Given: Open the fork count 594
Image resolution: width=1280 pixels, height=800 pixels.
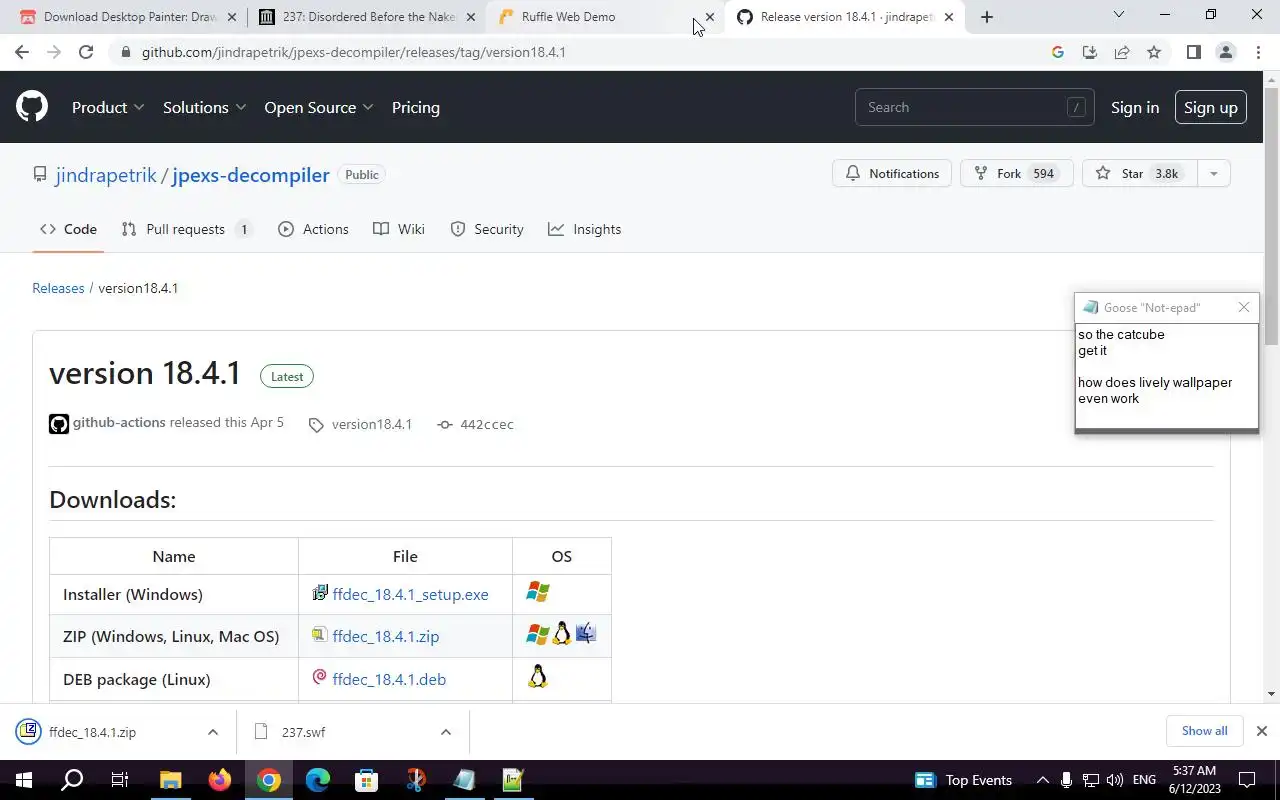Looking at the screenshot, I should pos(1044,173).
